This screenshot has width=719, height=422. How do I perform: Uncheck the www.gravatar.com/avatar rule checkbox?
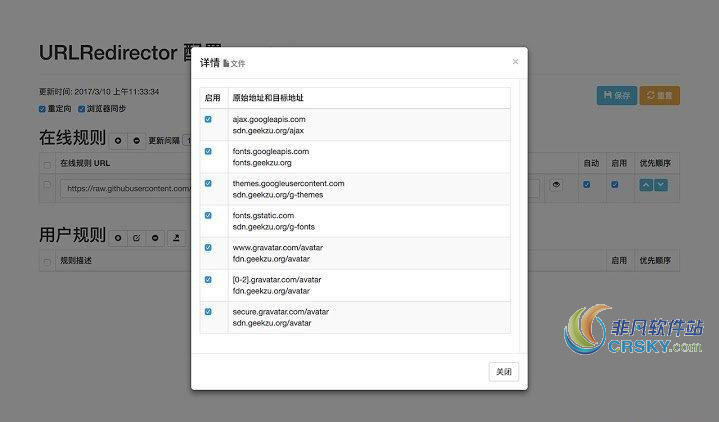point(208,248)
